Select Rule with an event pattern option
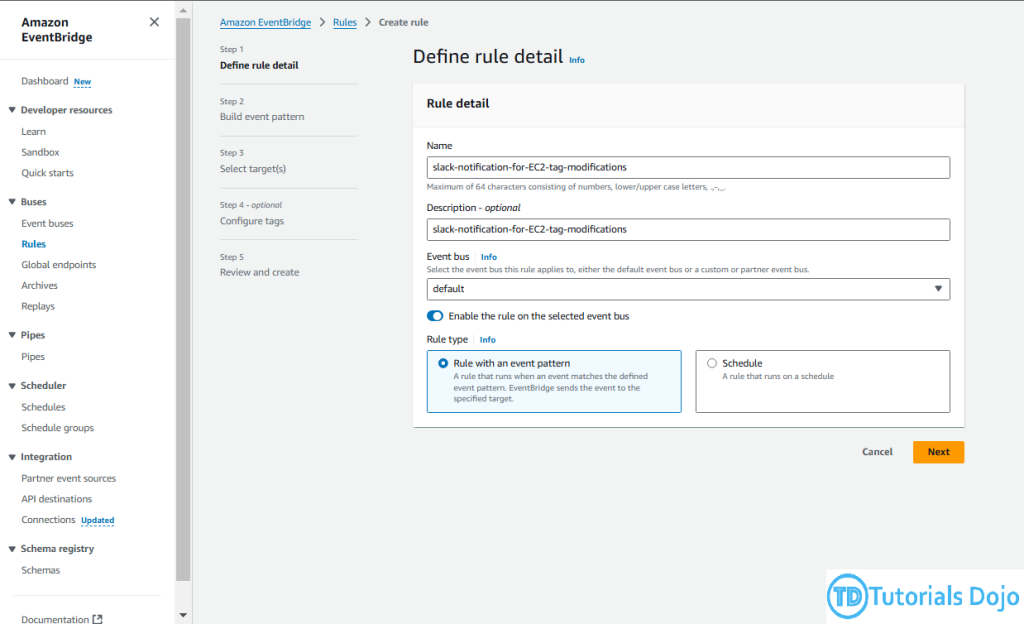This screenshot has width=1024, height=624. [443, 364]
